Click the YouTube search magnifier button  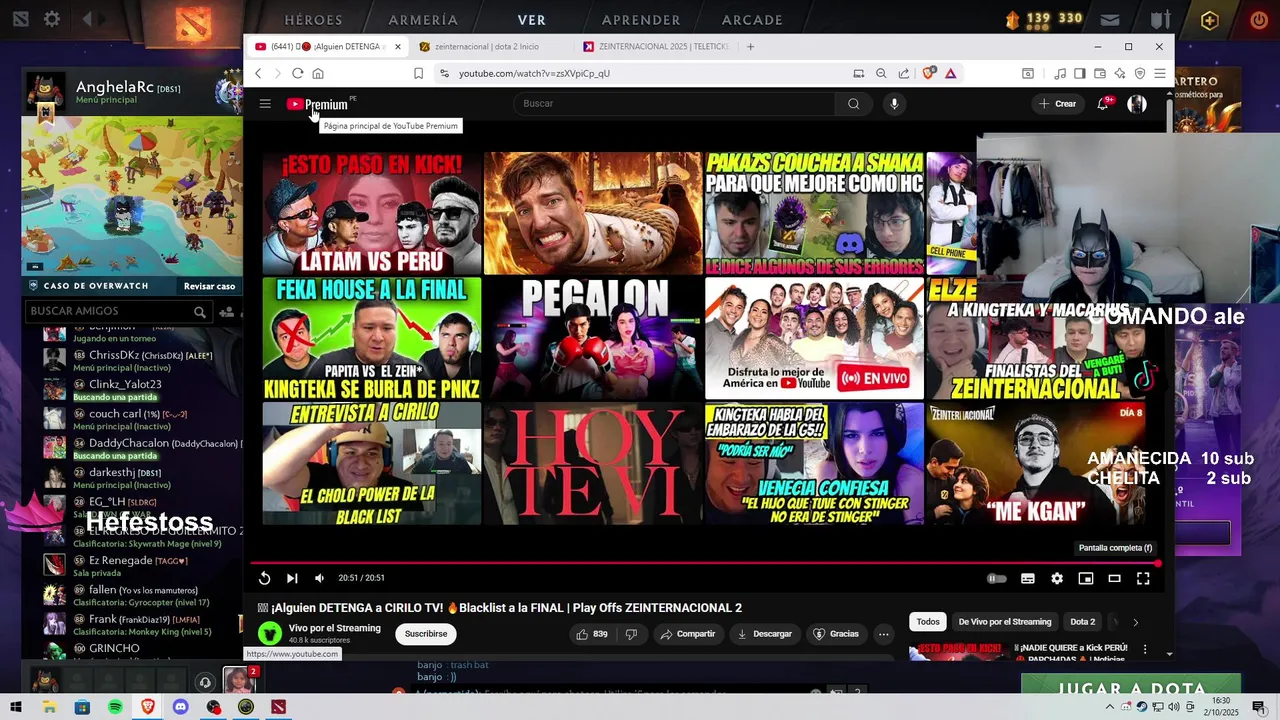pos(853,104)
